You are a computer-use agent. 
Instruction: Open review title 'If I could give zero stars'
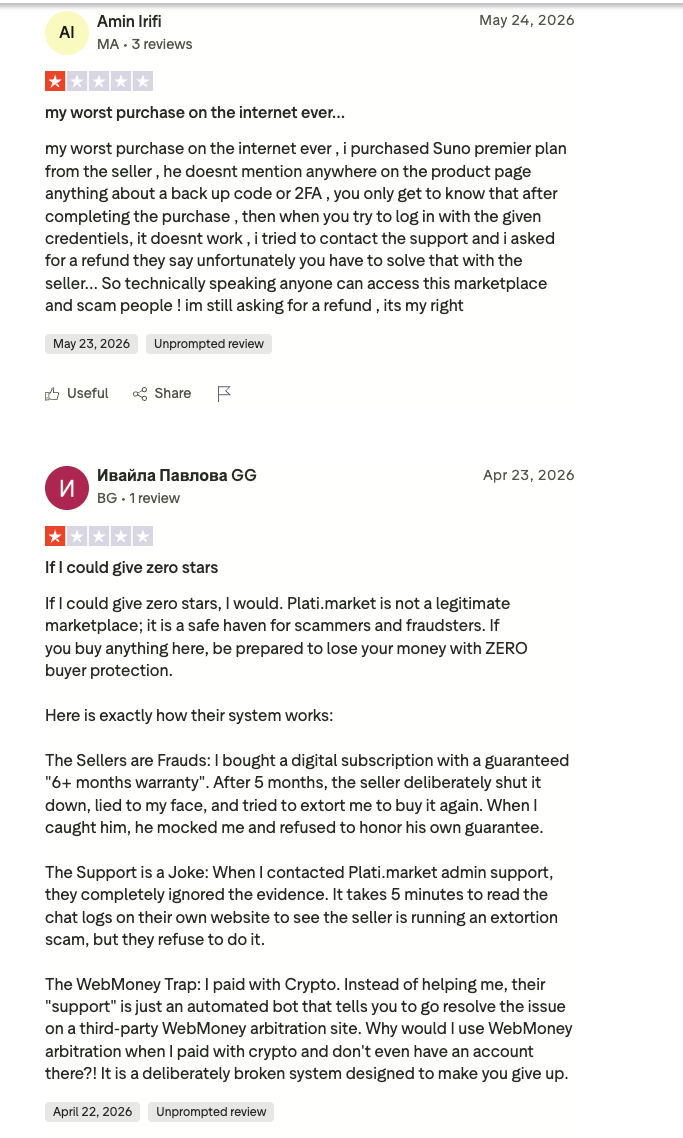(131, 568)
